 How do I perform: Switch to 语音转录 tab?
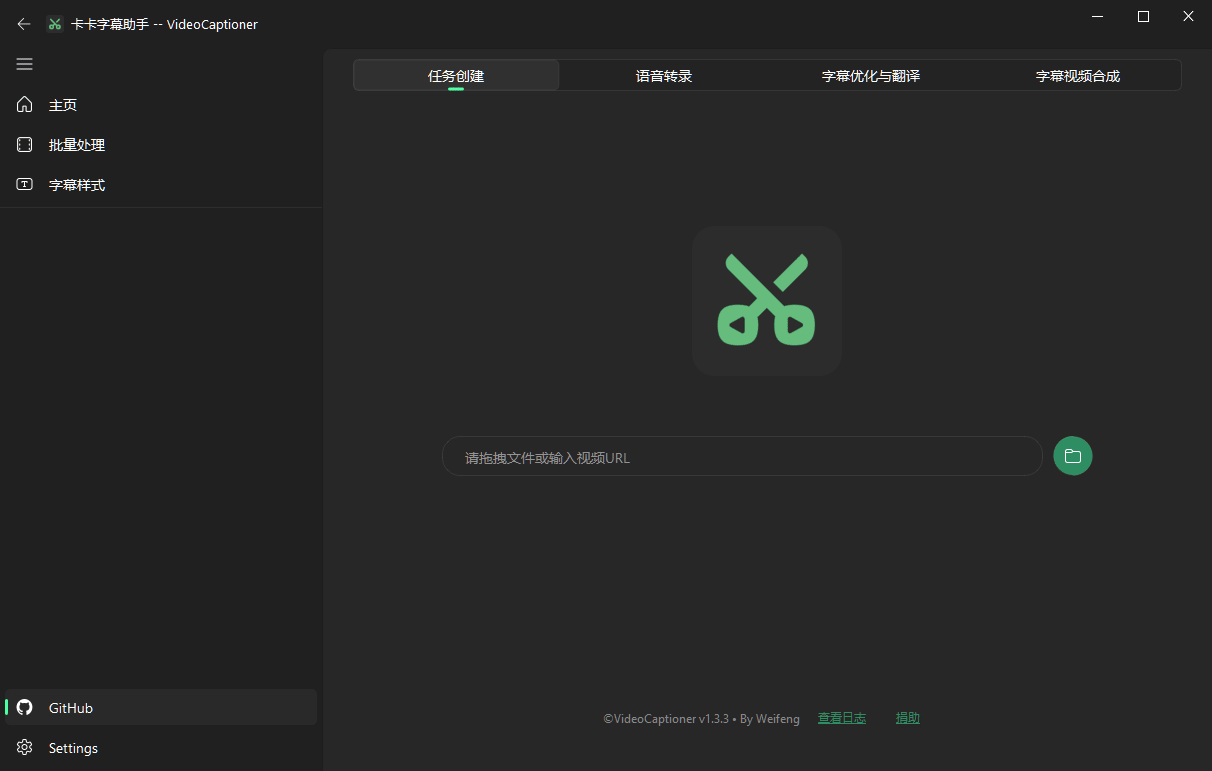pos(664,75)
